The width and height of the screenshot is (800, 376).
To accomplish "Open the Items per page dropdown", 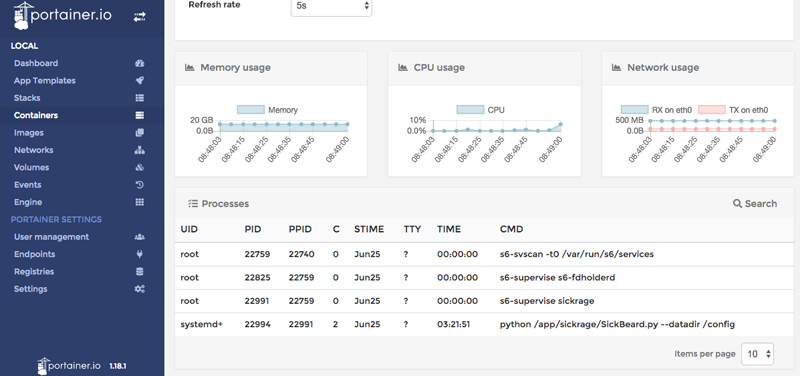I will click(x=757, y=354).
